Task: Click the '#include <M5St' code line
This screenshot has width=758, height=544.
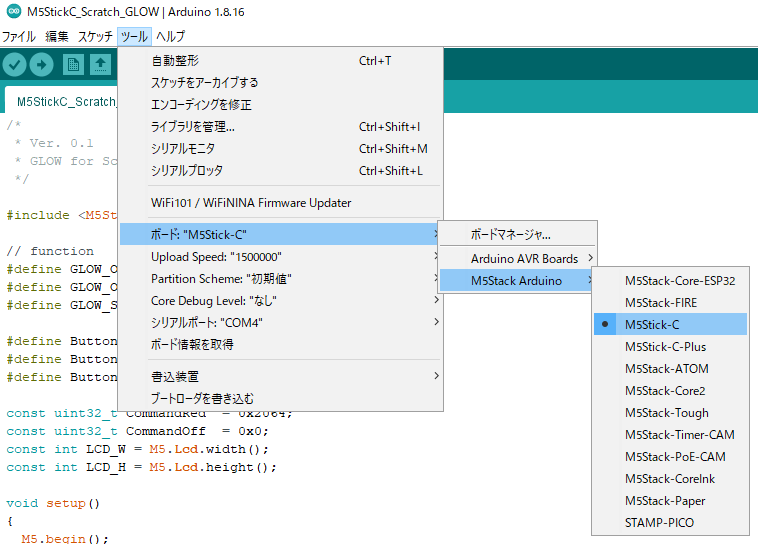Action: point(61,215)
